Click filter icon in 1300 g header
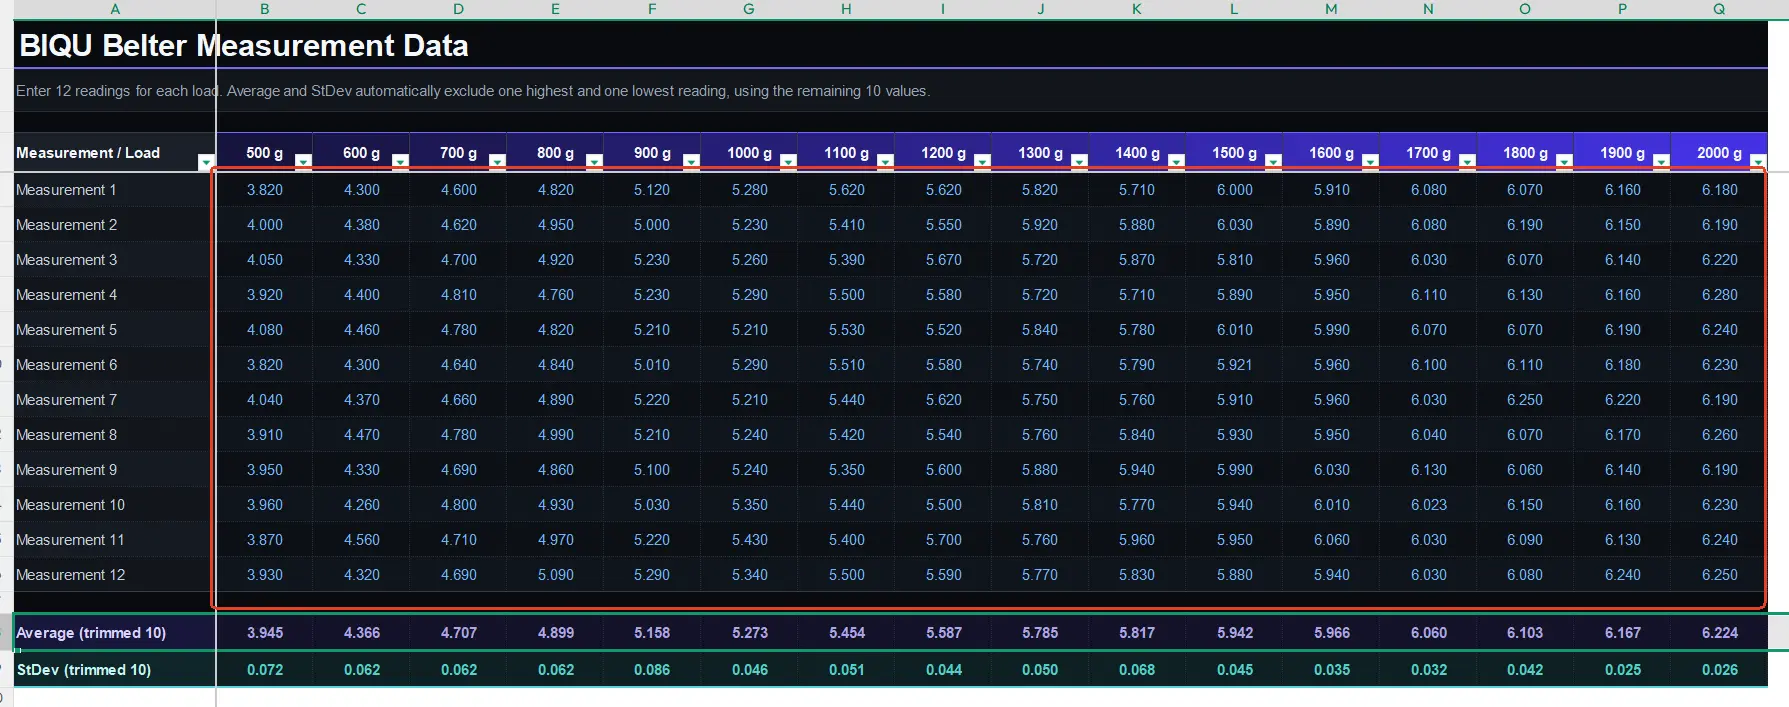 pos(1079,161)
